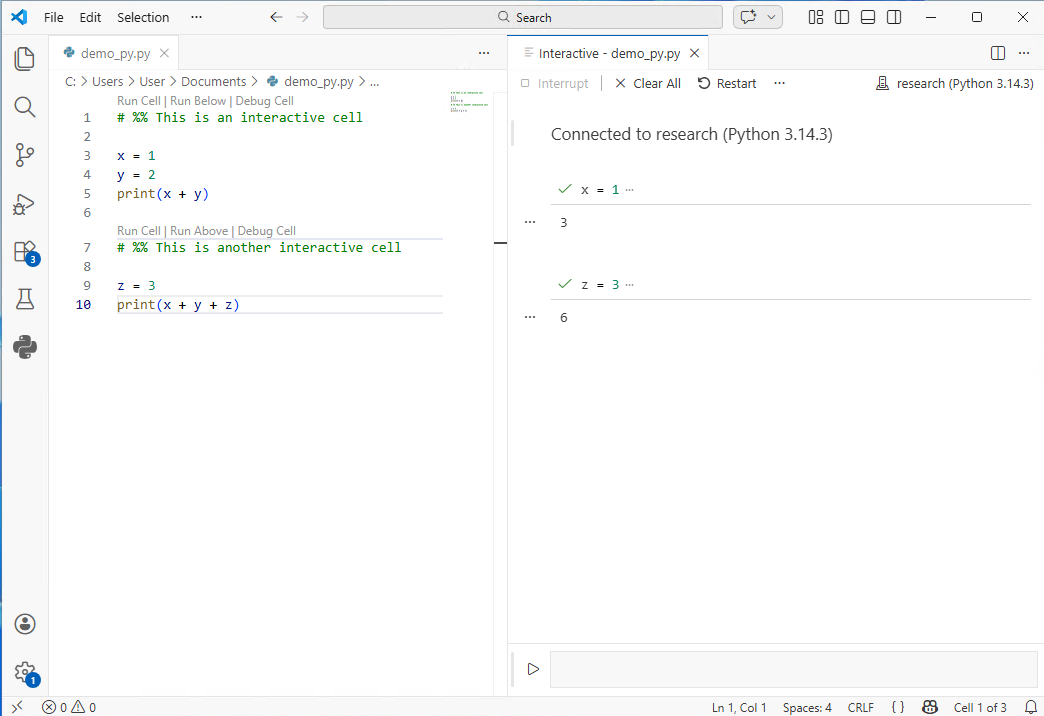The height and width of the screenshot is (716, 1044).
Task: Open the Selection menu
Action: coord(143,17)
